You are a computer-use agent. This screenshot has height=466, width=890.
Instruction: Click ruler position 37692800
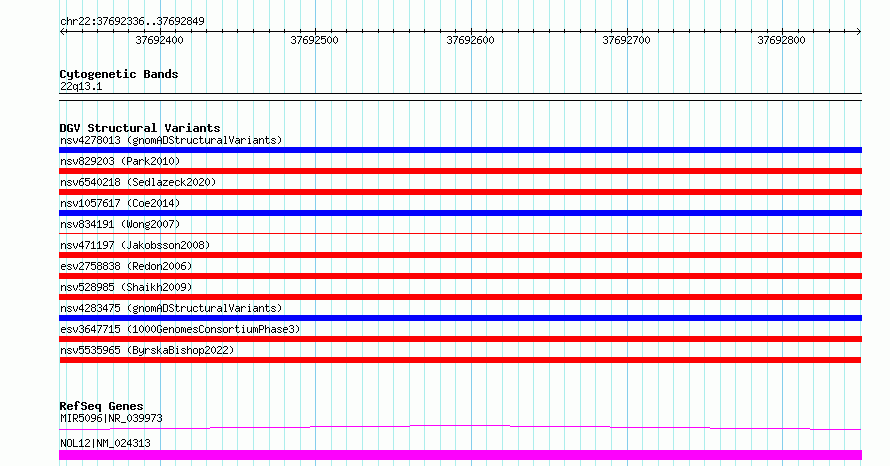tap(782, 40)
